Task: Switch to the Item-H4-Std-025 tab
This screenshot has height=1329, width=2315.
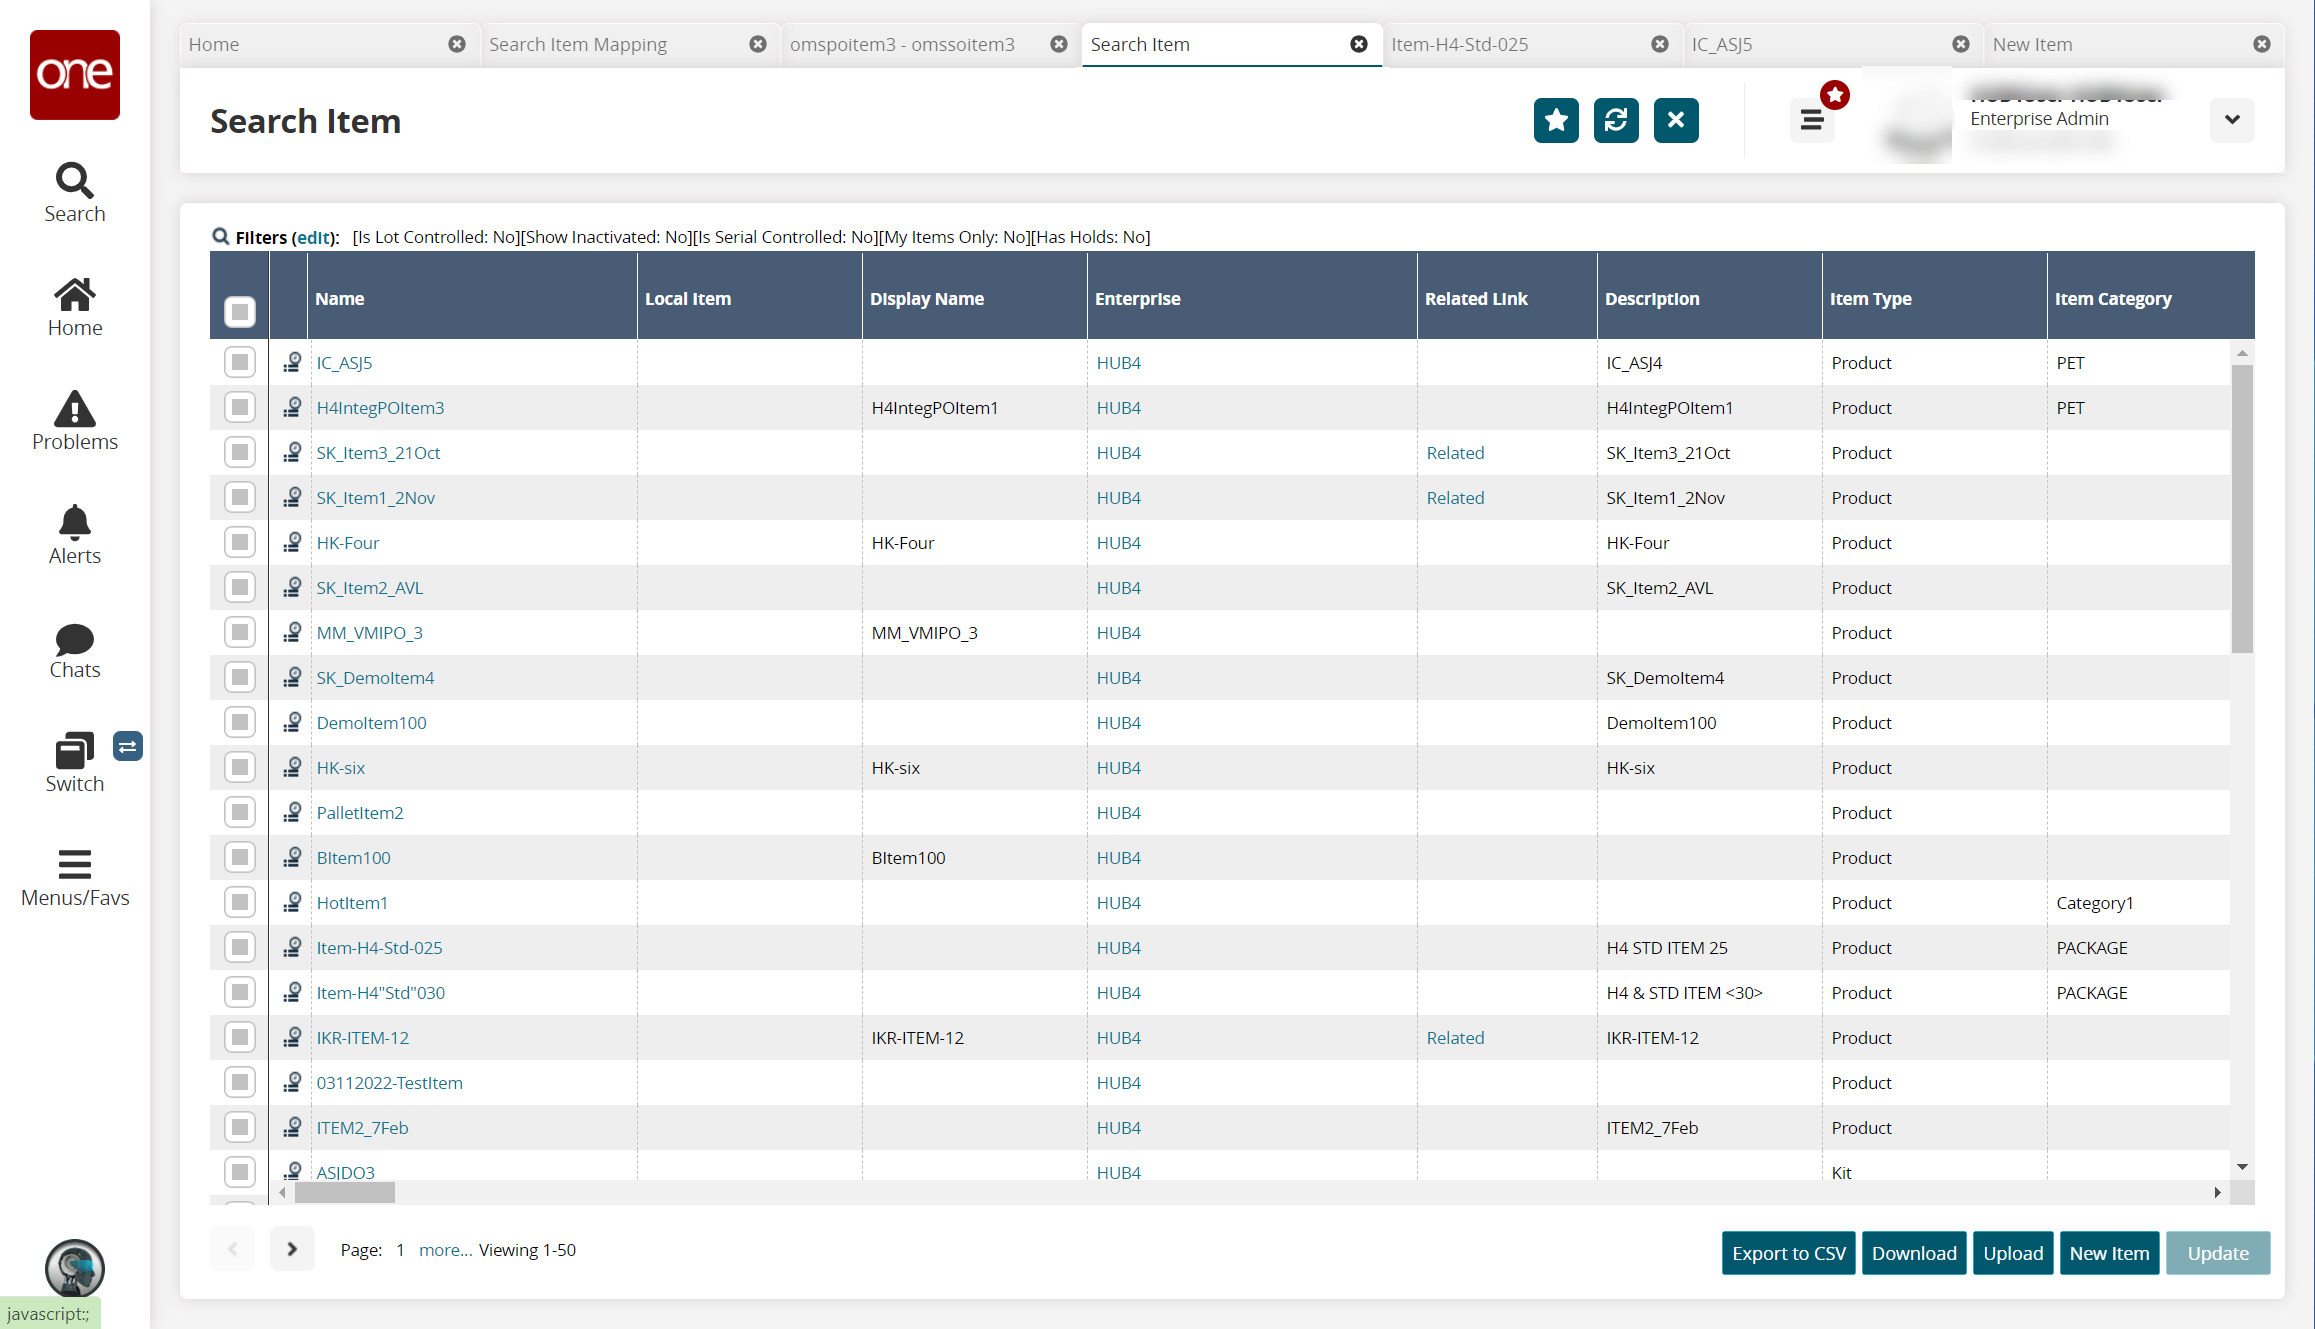Action: pyautogui.click(x=1459, y=44)
